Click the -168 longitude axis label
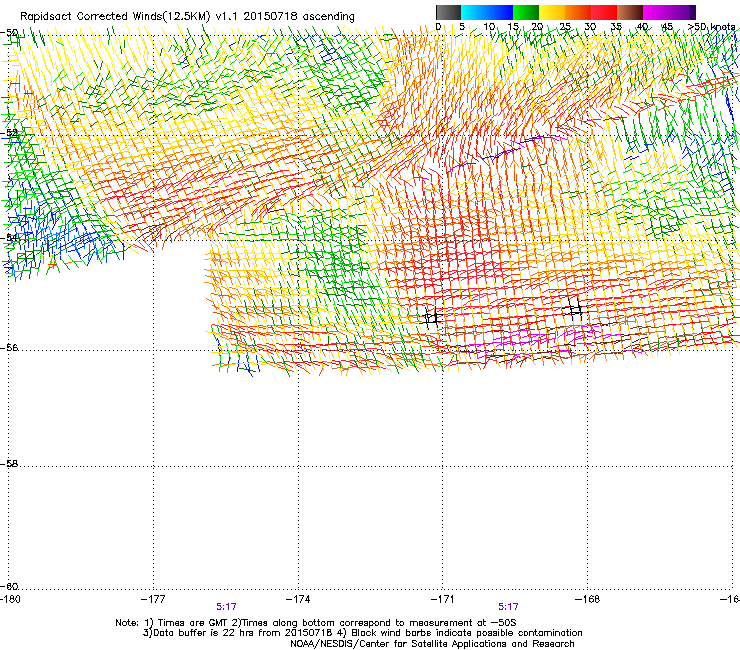The height and width of the screenshot is (650, 740). (588, 599)
